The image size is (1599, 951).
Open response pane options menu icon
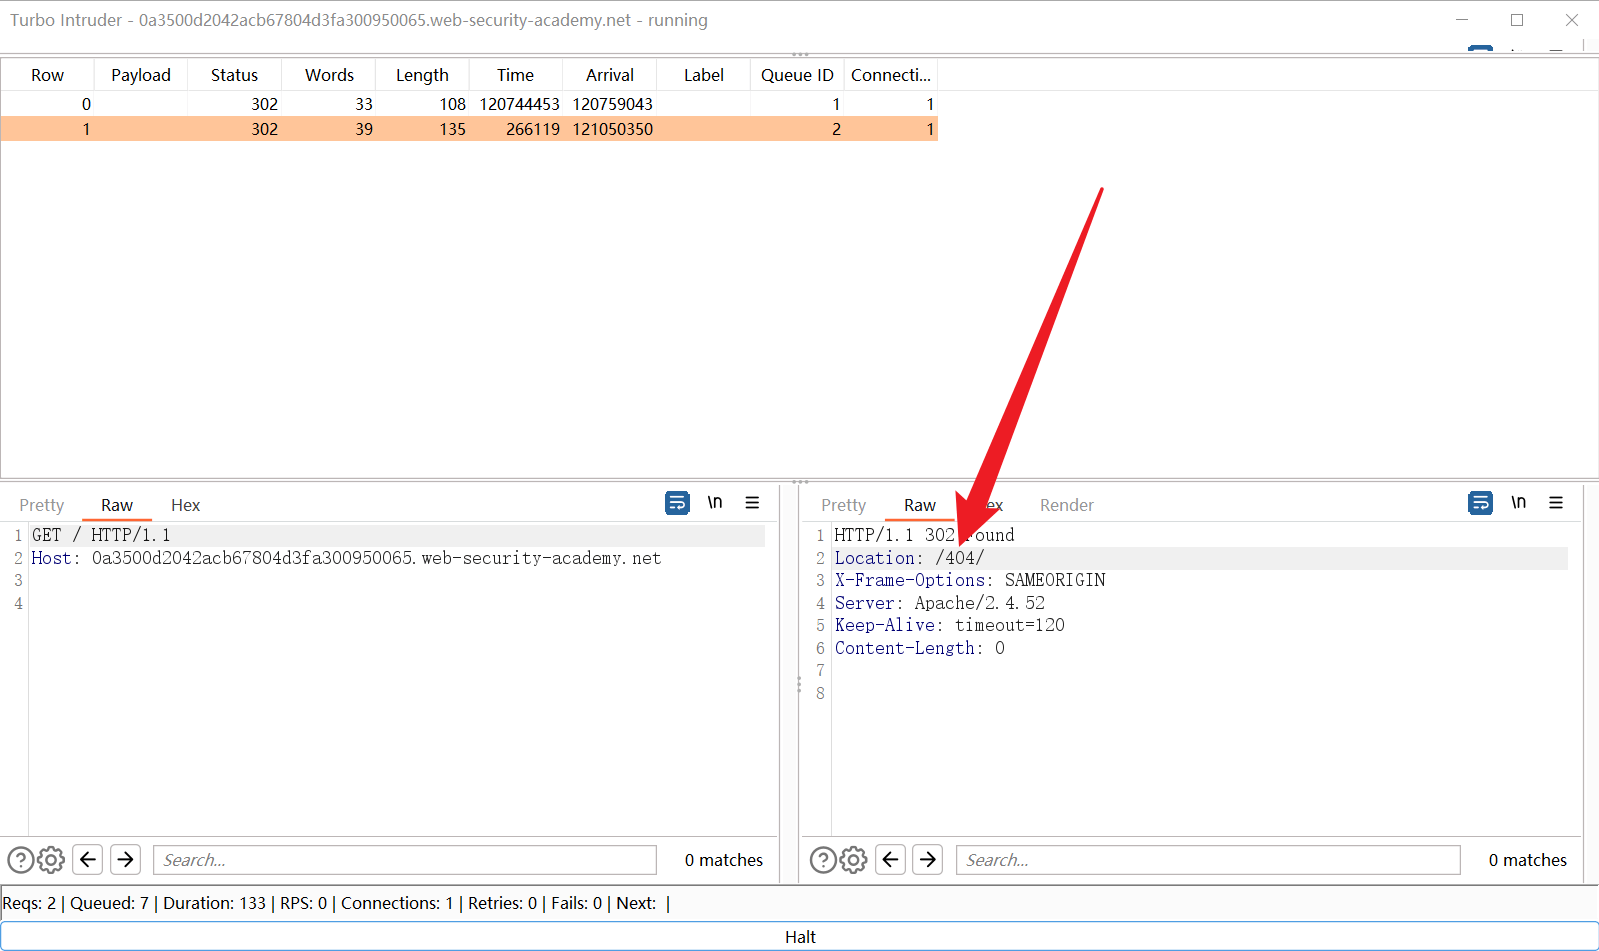(x=1556, y=503)
